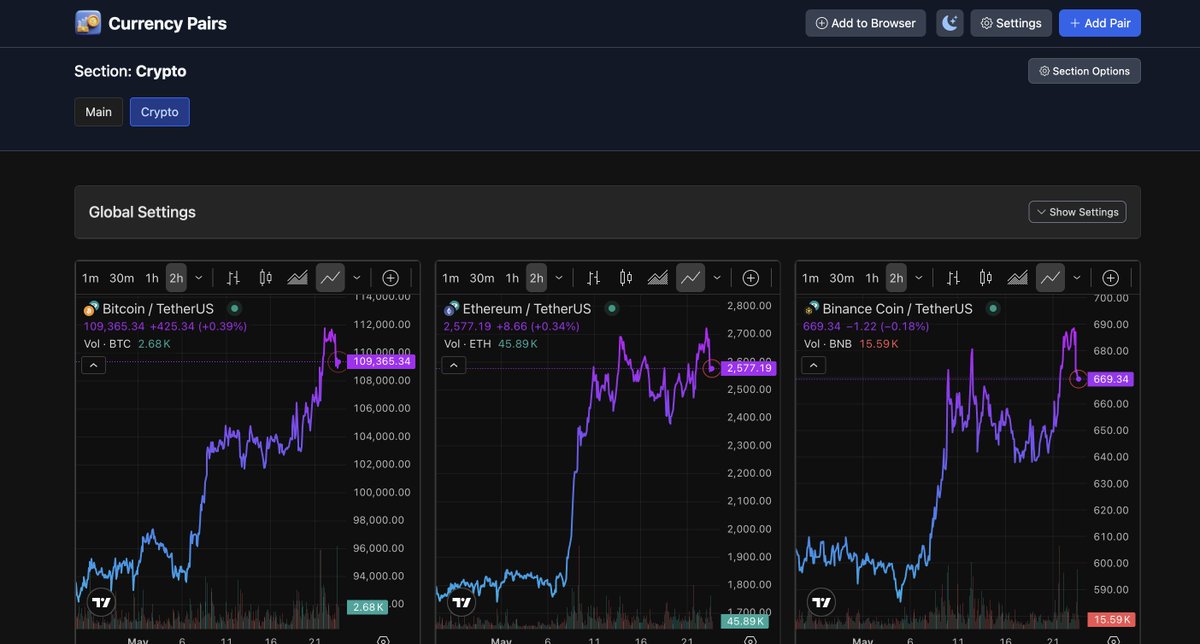This screenshot has width=1200, height=644.
Task: Switch to the Main section tab
Action: click(x=99, y=112)
